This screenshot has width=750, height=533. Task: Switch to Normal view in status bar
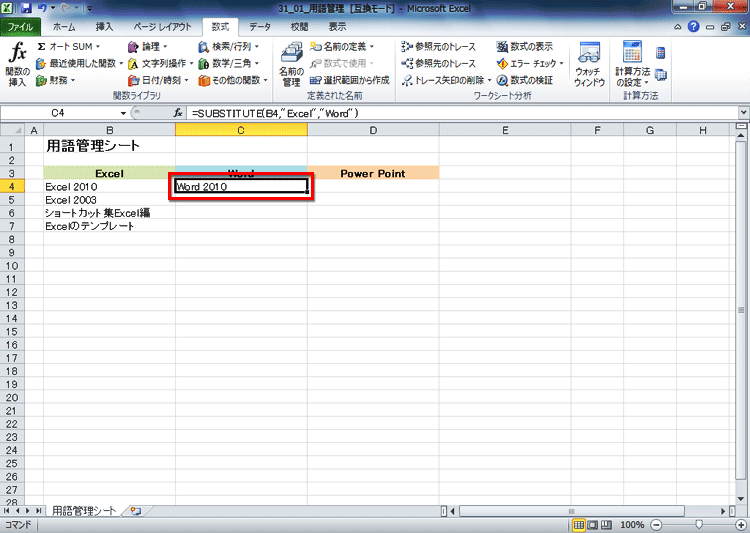579,525
